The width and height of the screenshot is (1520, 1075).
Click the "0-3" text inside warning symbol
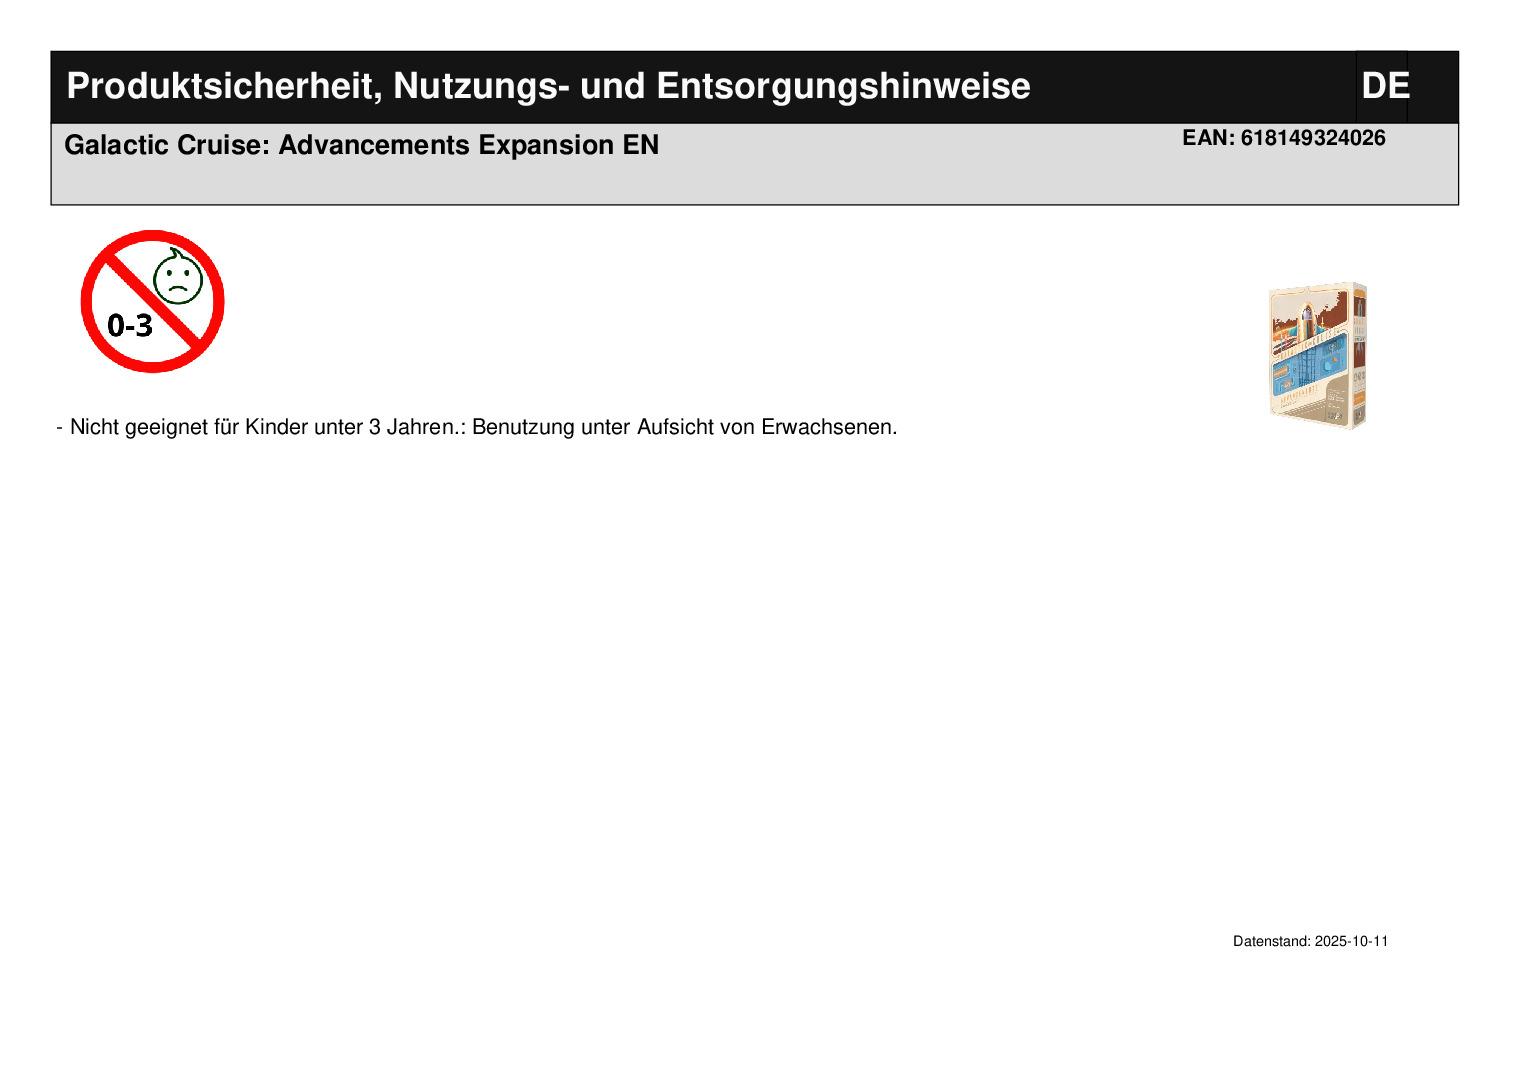coord(130,326)
